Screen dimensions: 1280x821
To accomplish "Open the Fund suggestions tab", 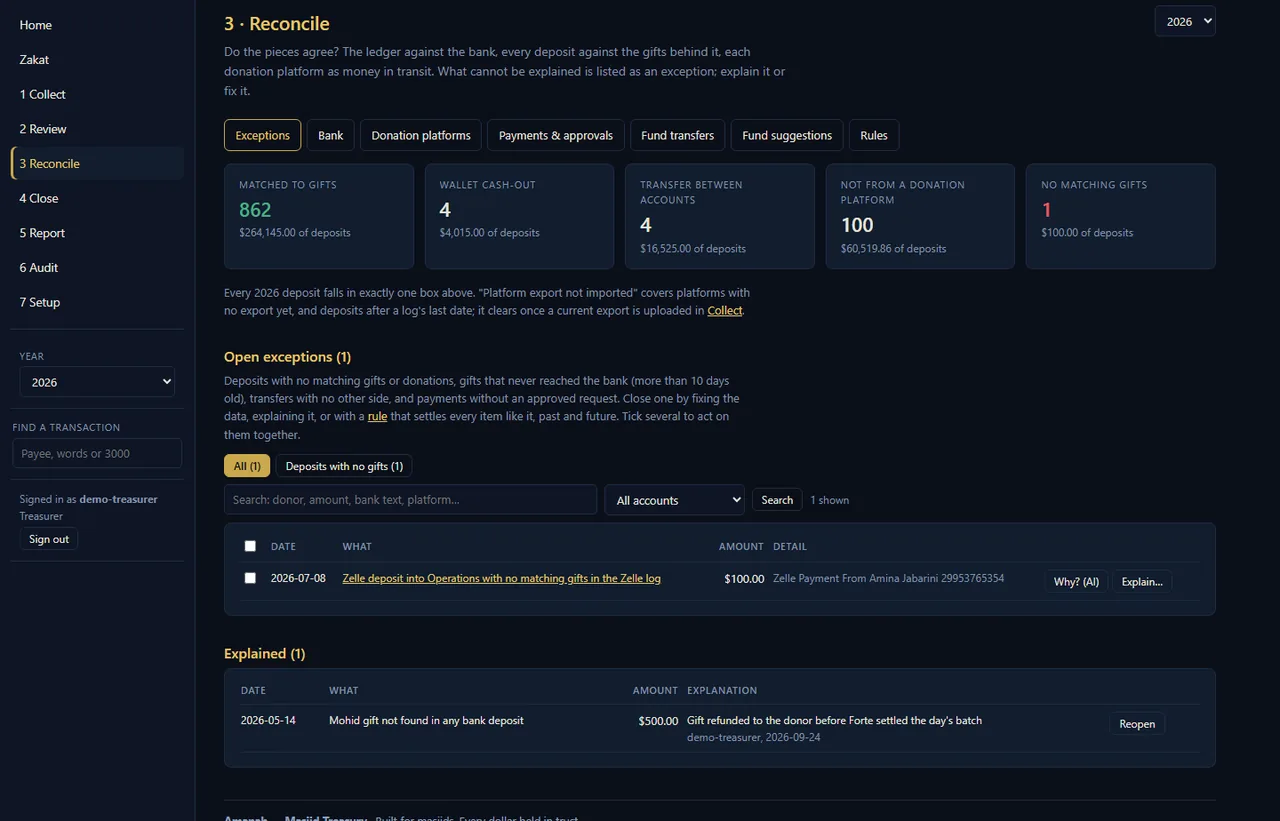I will [x=787, y=135].
